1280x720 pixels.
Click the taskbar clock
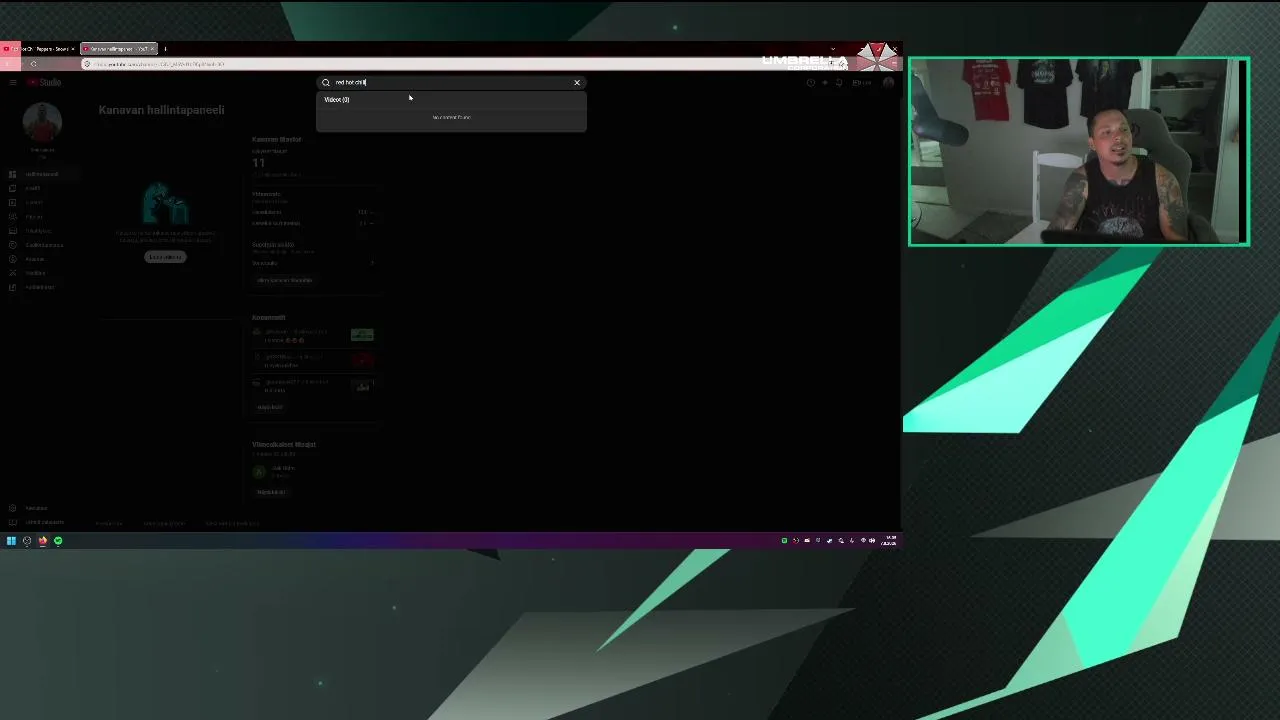888,541
